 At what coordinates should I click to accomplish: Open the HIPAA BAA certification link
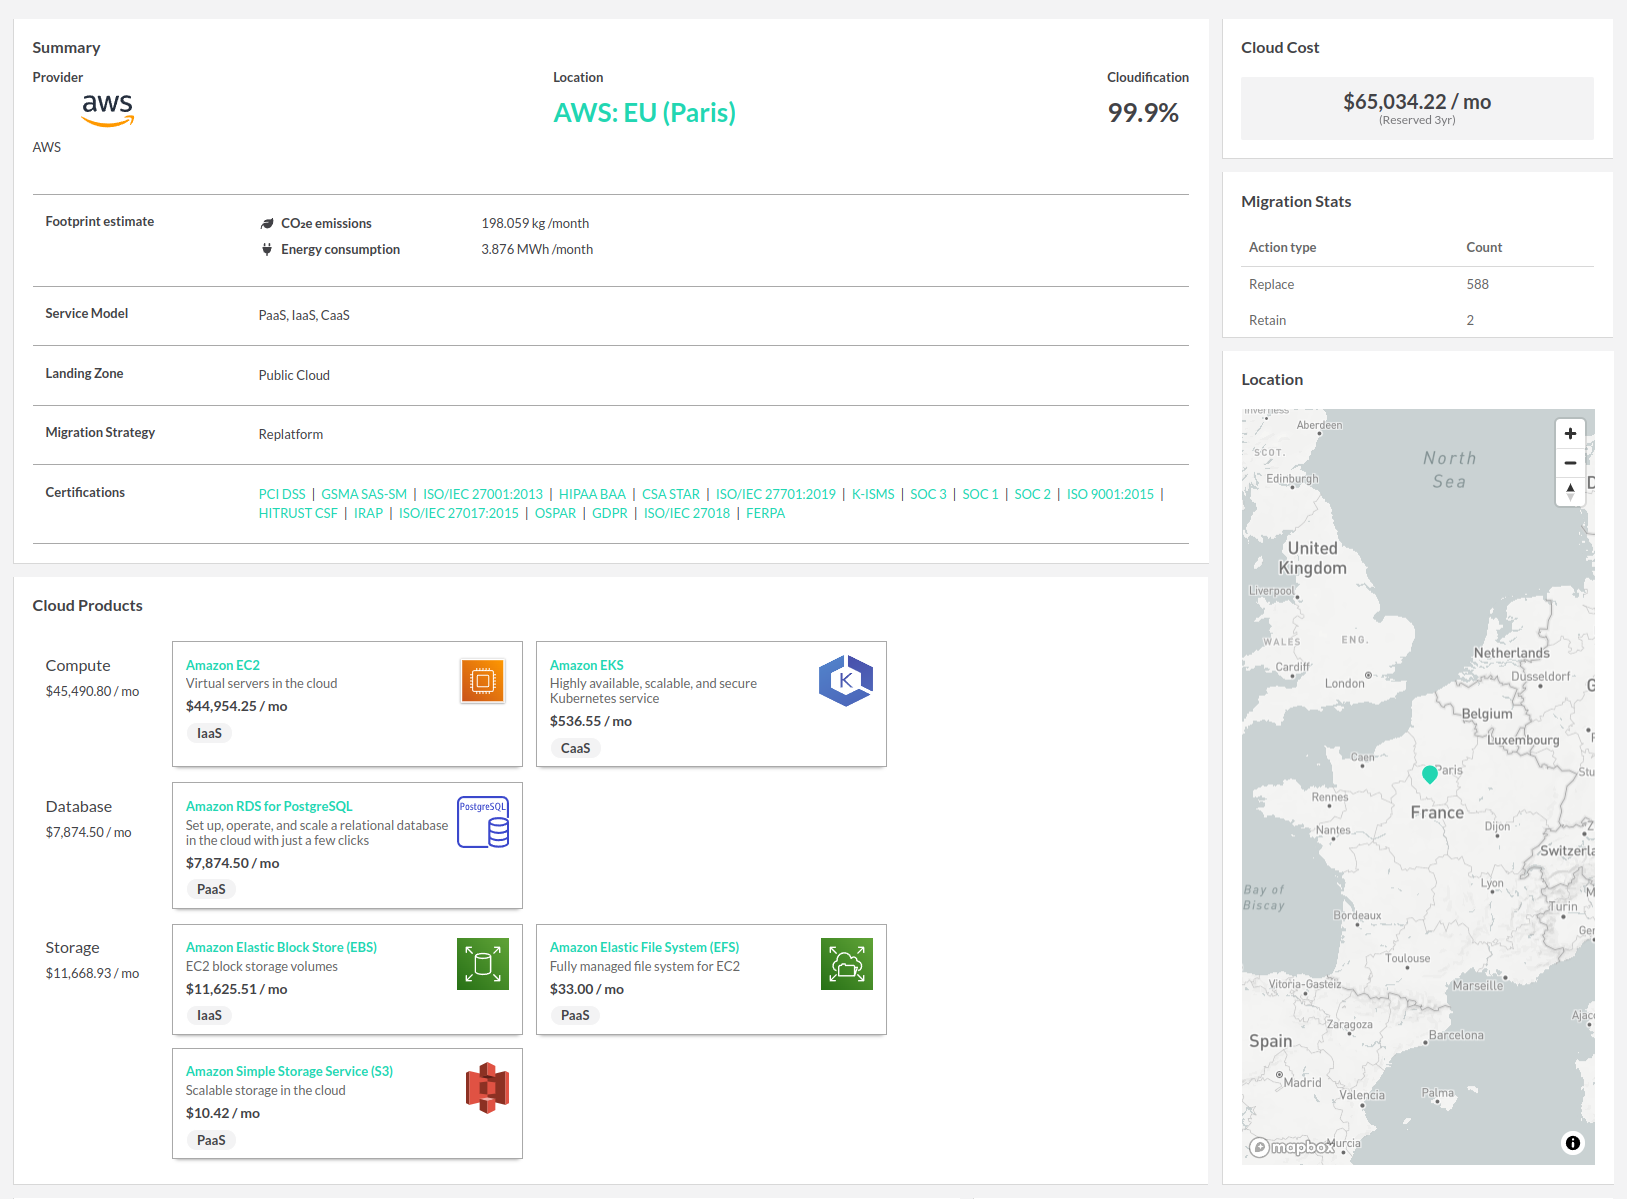[592, 494]
